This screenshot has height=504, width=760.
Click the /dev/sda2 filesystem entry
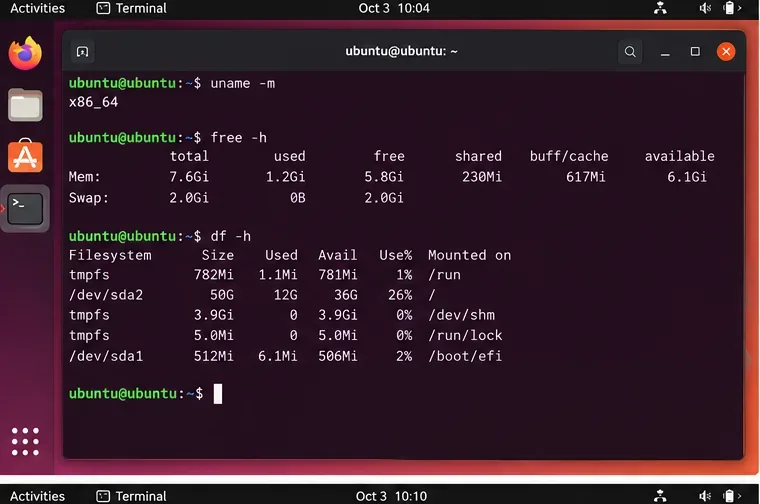pos(106,295)
